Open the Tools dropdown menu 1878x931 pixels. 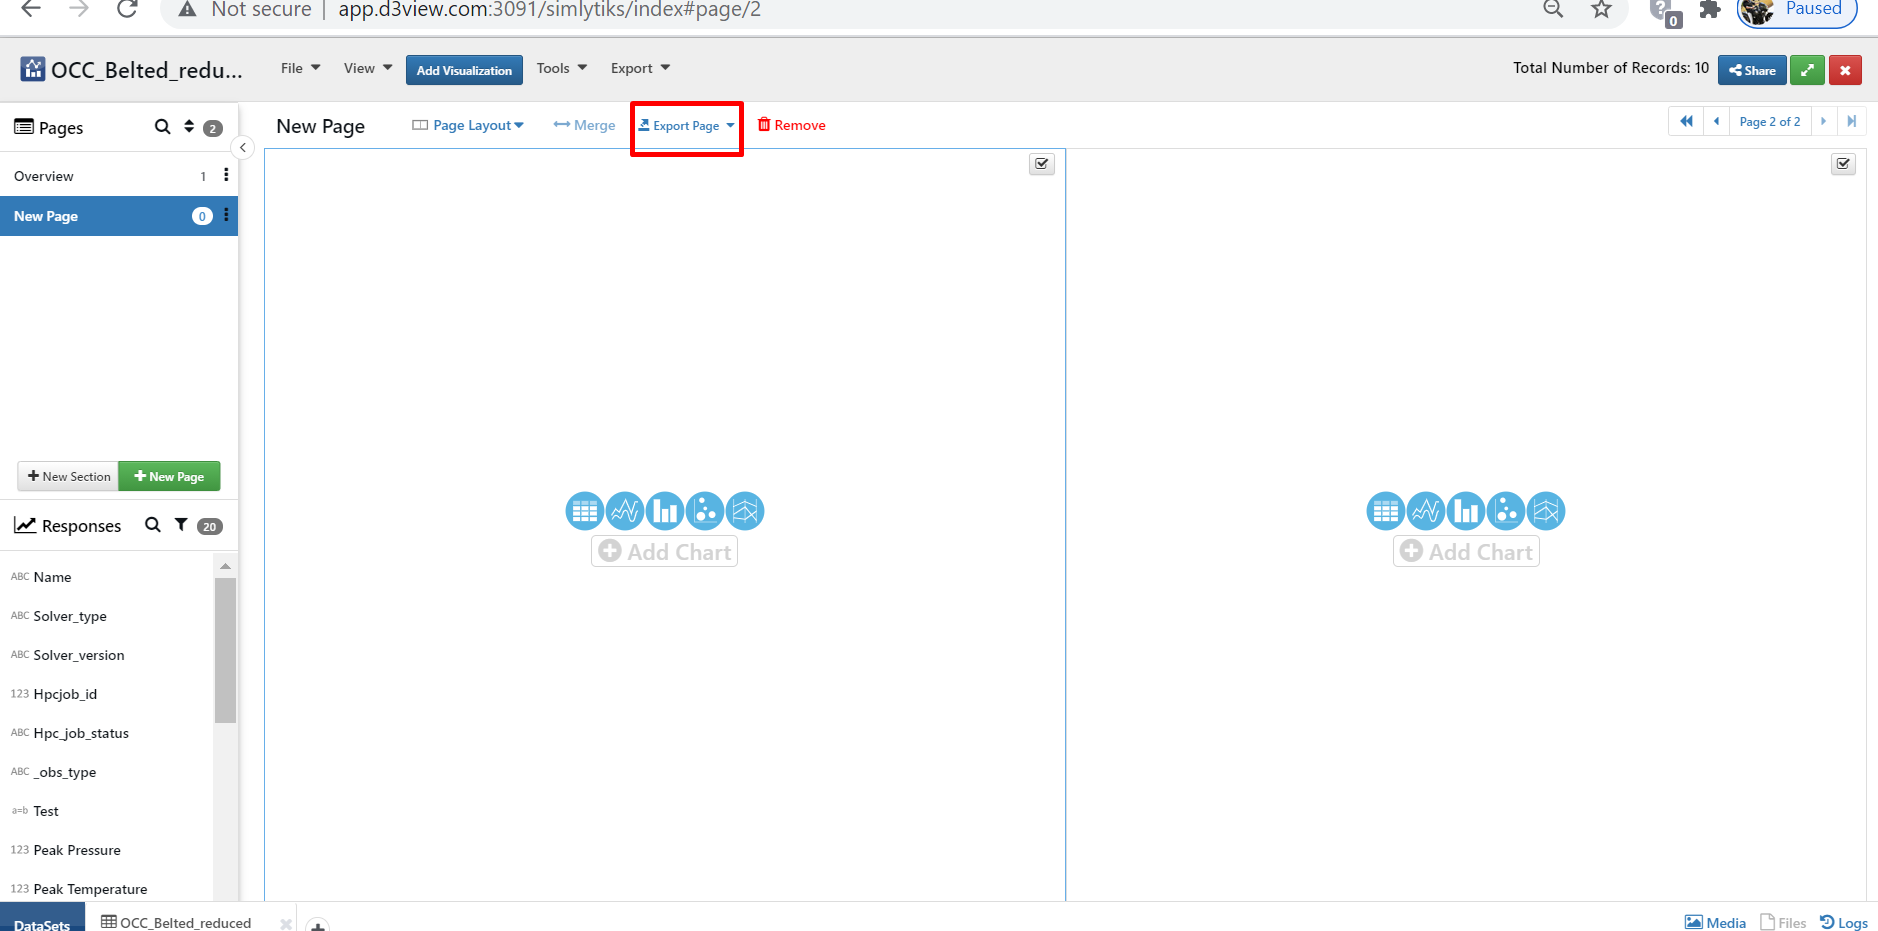561,68
